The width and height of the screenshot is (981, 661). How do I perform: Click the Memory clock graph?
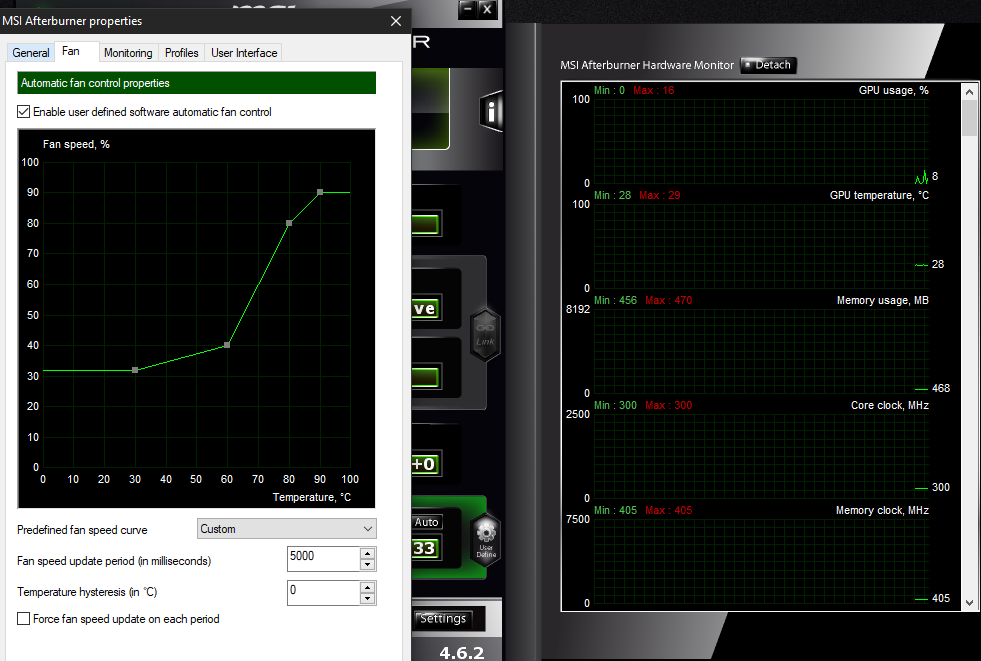coord(761,561)
